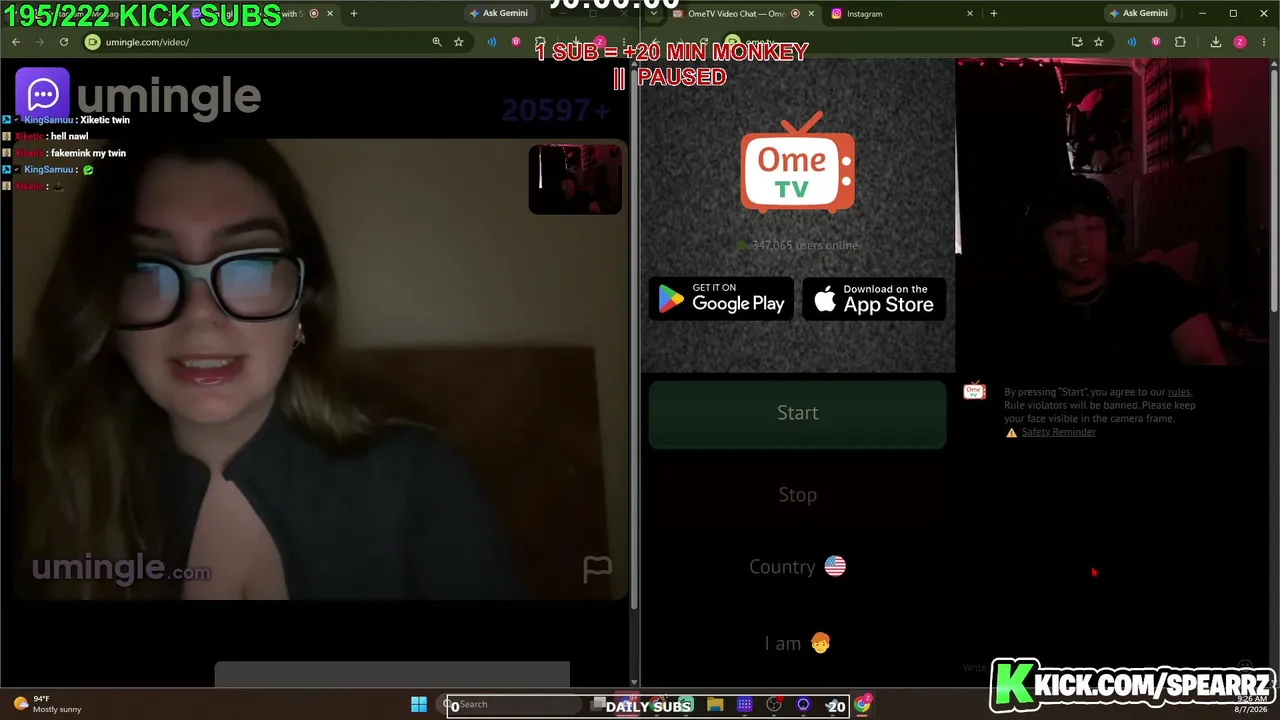Click the Umingle purple chat logo

click(42, 95)
